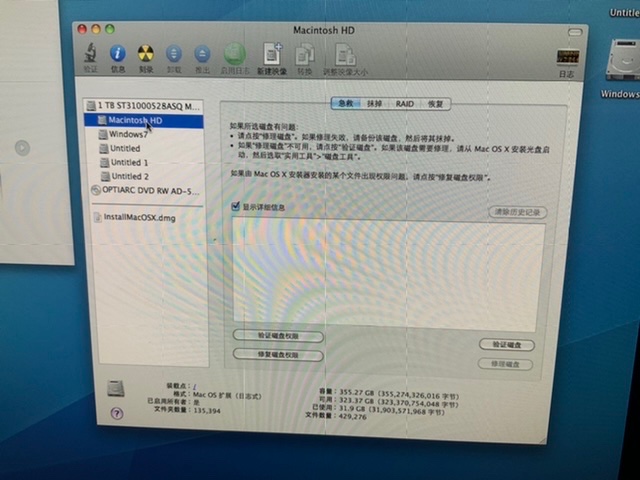
Task: Click the mount point "/" link
Action: pos(195,386)
